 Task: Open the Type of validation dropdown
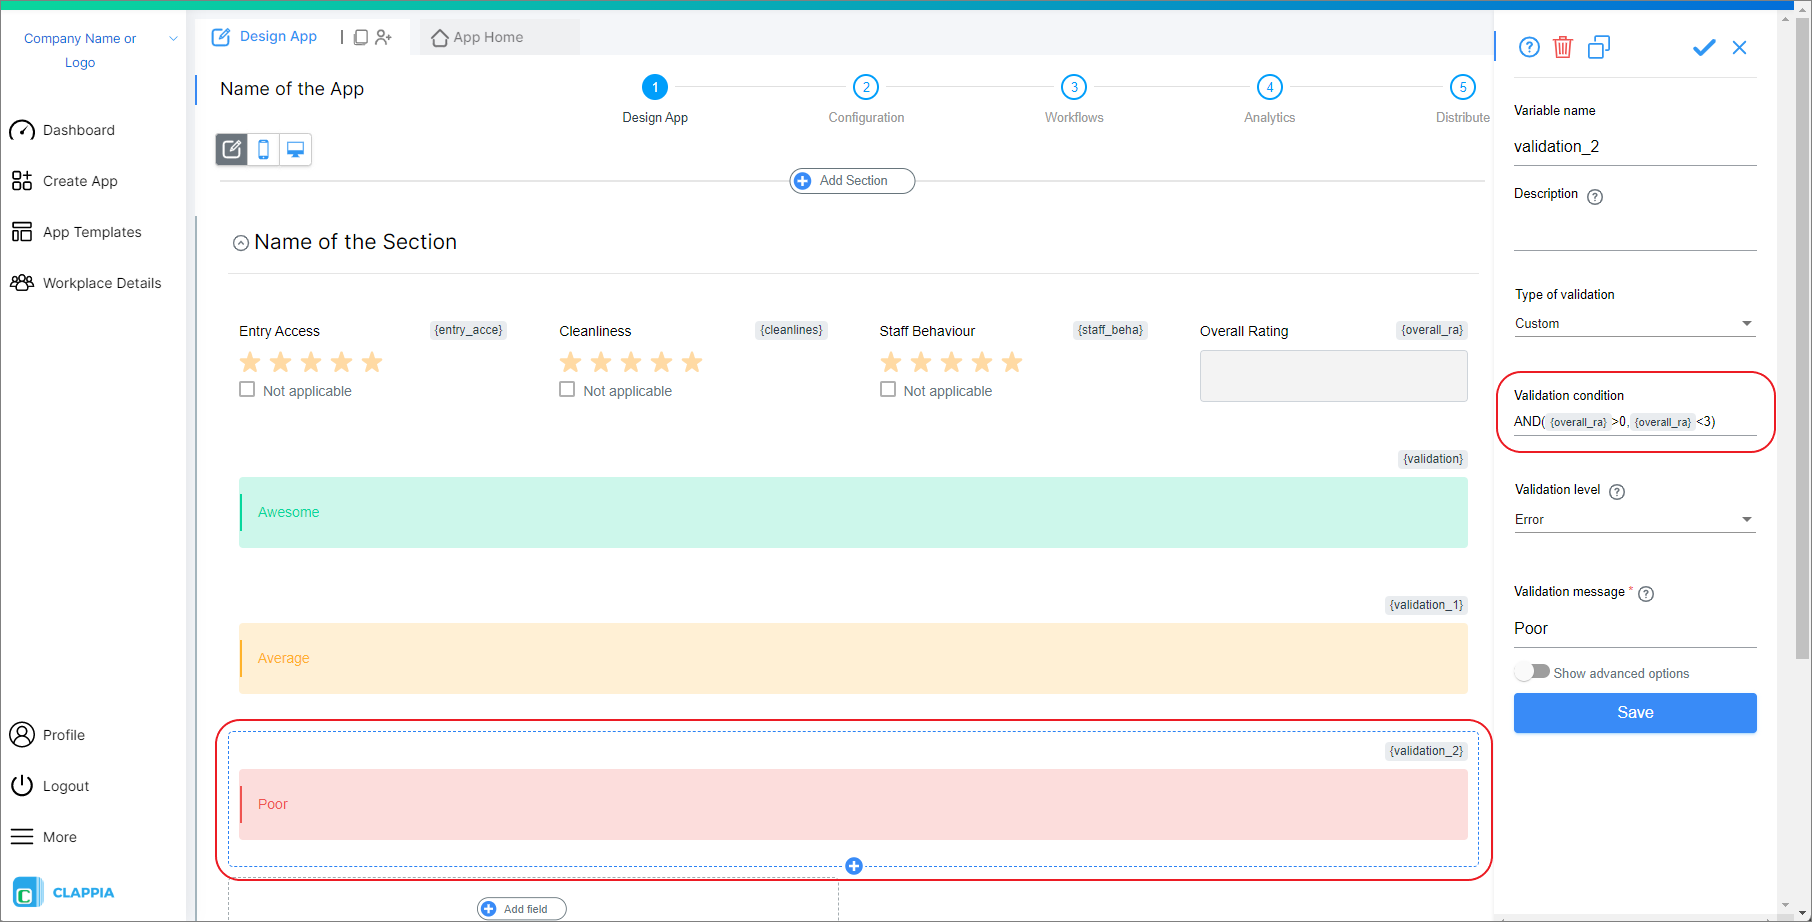point(1634,323)
